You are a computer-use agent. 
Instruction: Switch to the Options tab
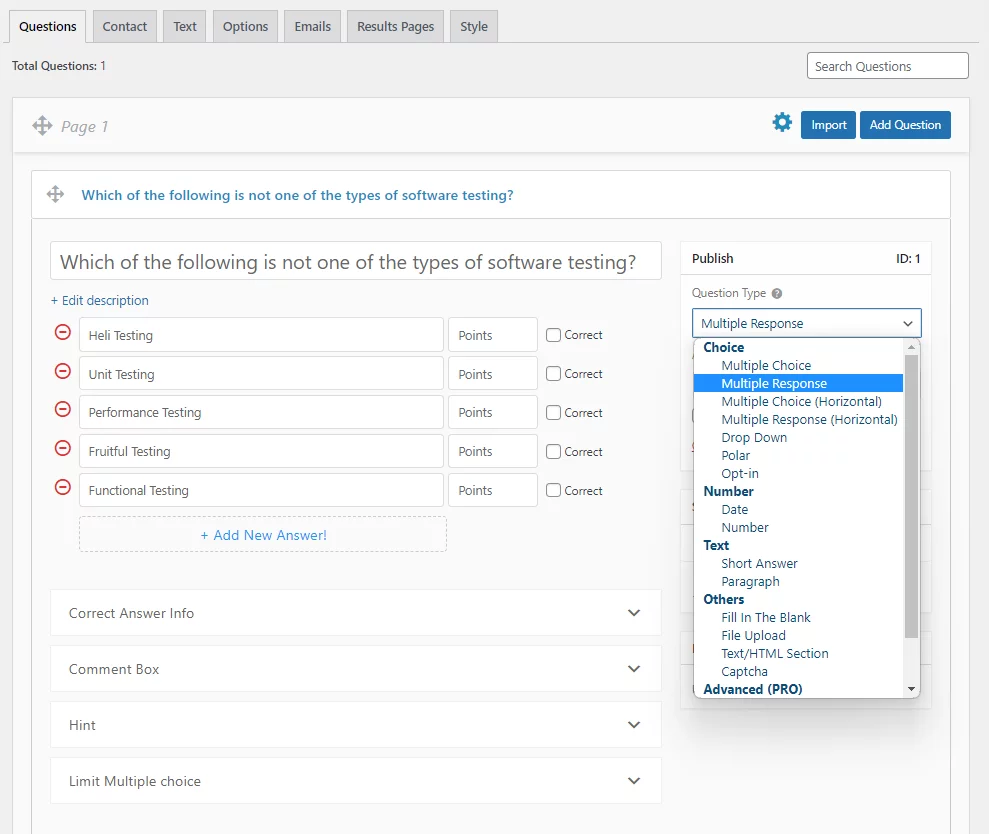pyautogui.click(x=245, y=26)
